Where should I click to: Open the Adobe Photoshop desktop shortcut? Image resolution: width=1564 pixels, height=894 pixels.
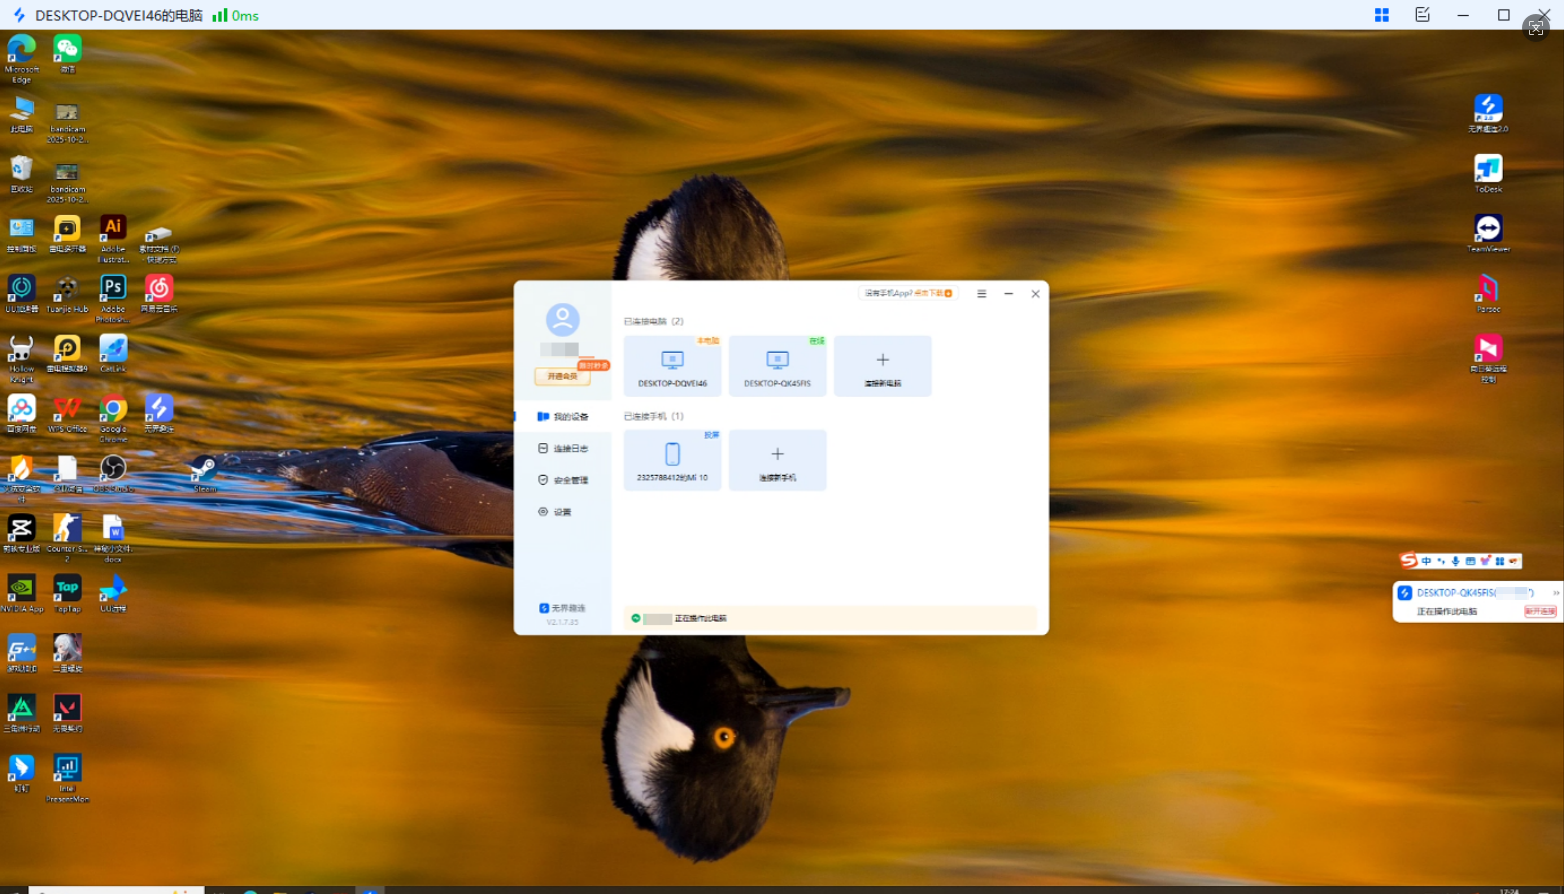point(113,292)
